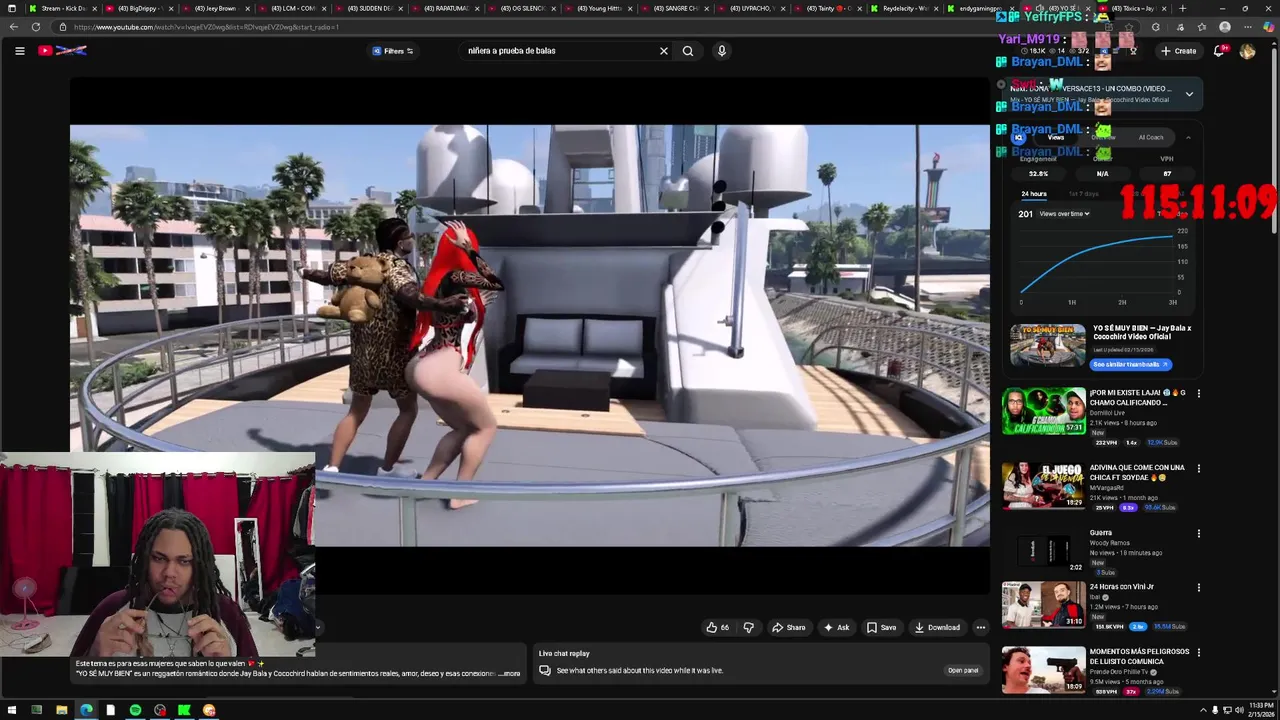The width and height of the screenshot is (1280, 720).
Task: Switch to the Young Hittaz browser tab
Action: (598, 8)
